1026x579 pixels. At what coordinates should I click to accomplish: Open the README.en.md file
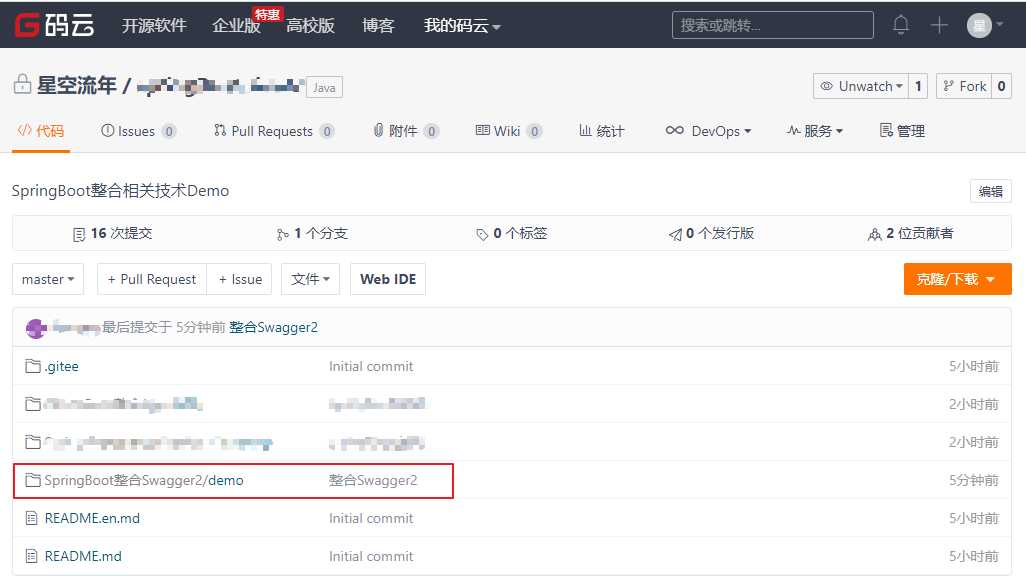(x=92, y=518)
